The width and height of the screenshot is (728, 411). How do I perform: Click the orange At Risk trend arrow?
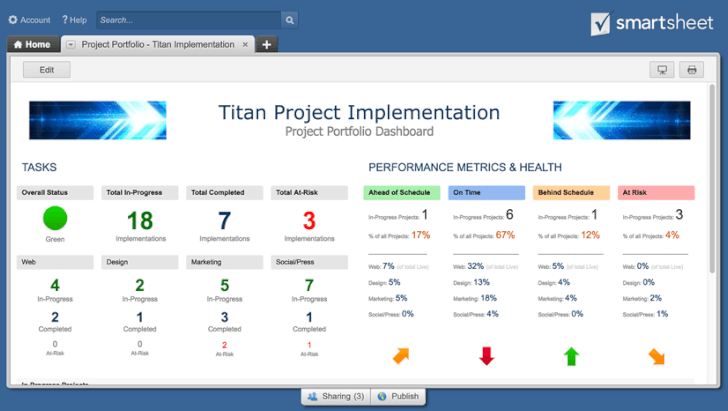656,356
